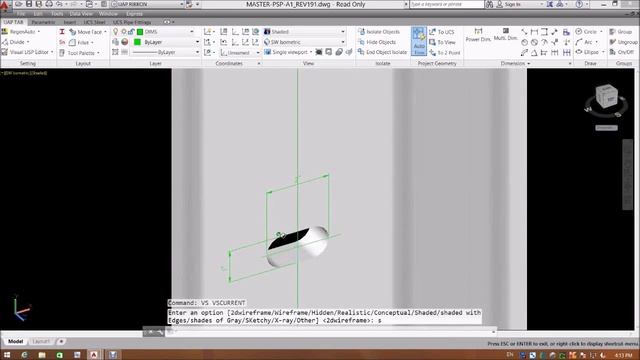Screen dimensions: 640x360
Task: Switch to the Insert ribbon tab
Action: click(69, 22)
